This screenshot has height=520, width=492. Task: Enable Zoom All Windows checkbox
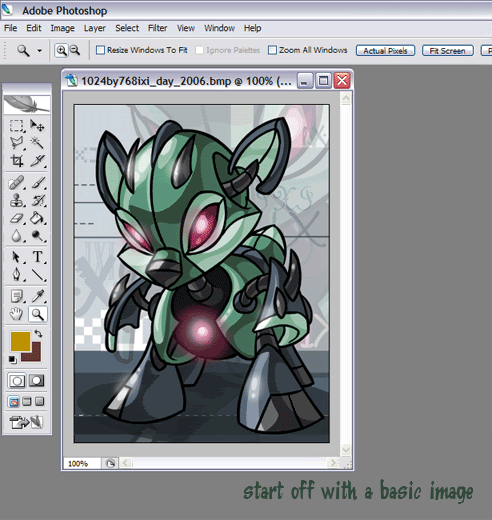[272, 50]
